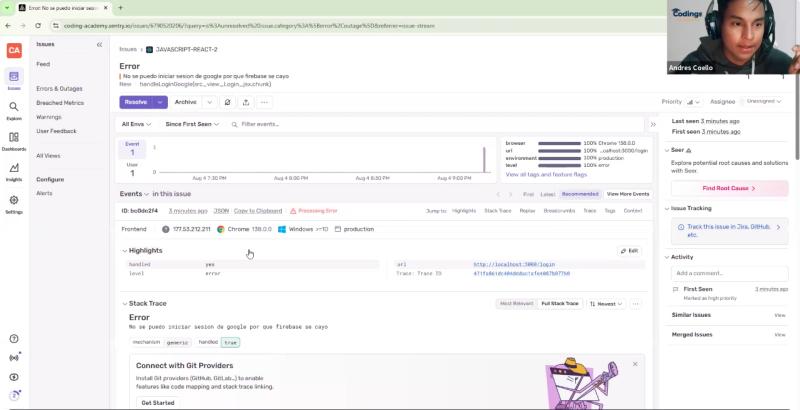Open Track this issue in Jira, GitHub
Image resolution: width=800 pixels, height=410 pixels.
[x=729, y=231]
